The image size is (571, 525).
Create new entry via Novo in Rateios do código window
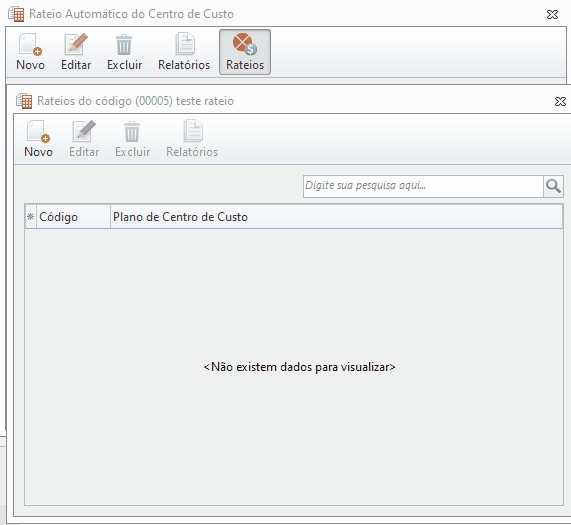[38, 139]
